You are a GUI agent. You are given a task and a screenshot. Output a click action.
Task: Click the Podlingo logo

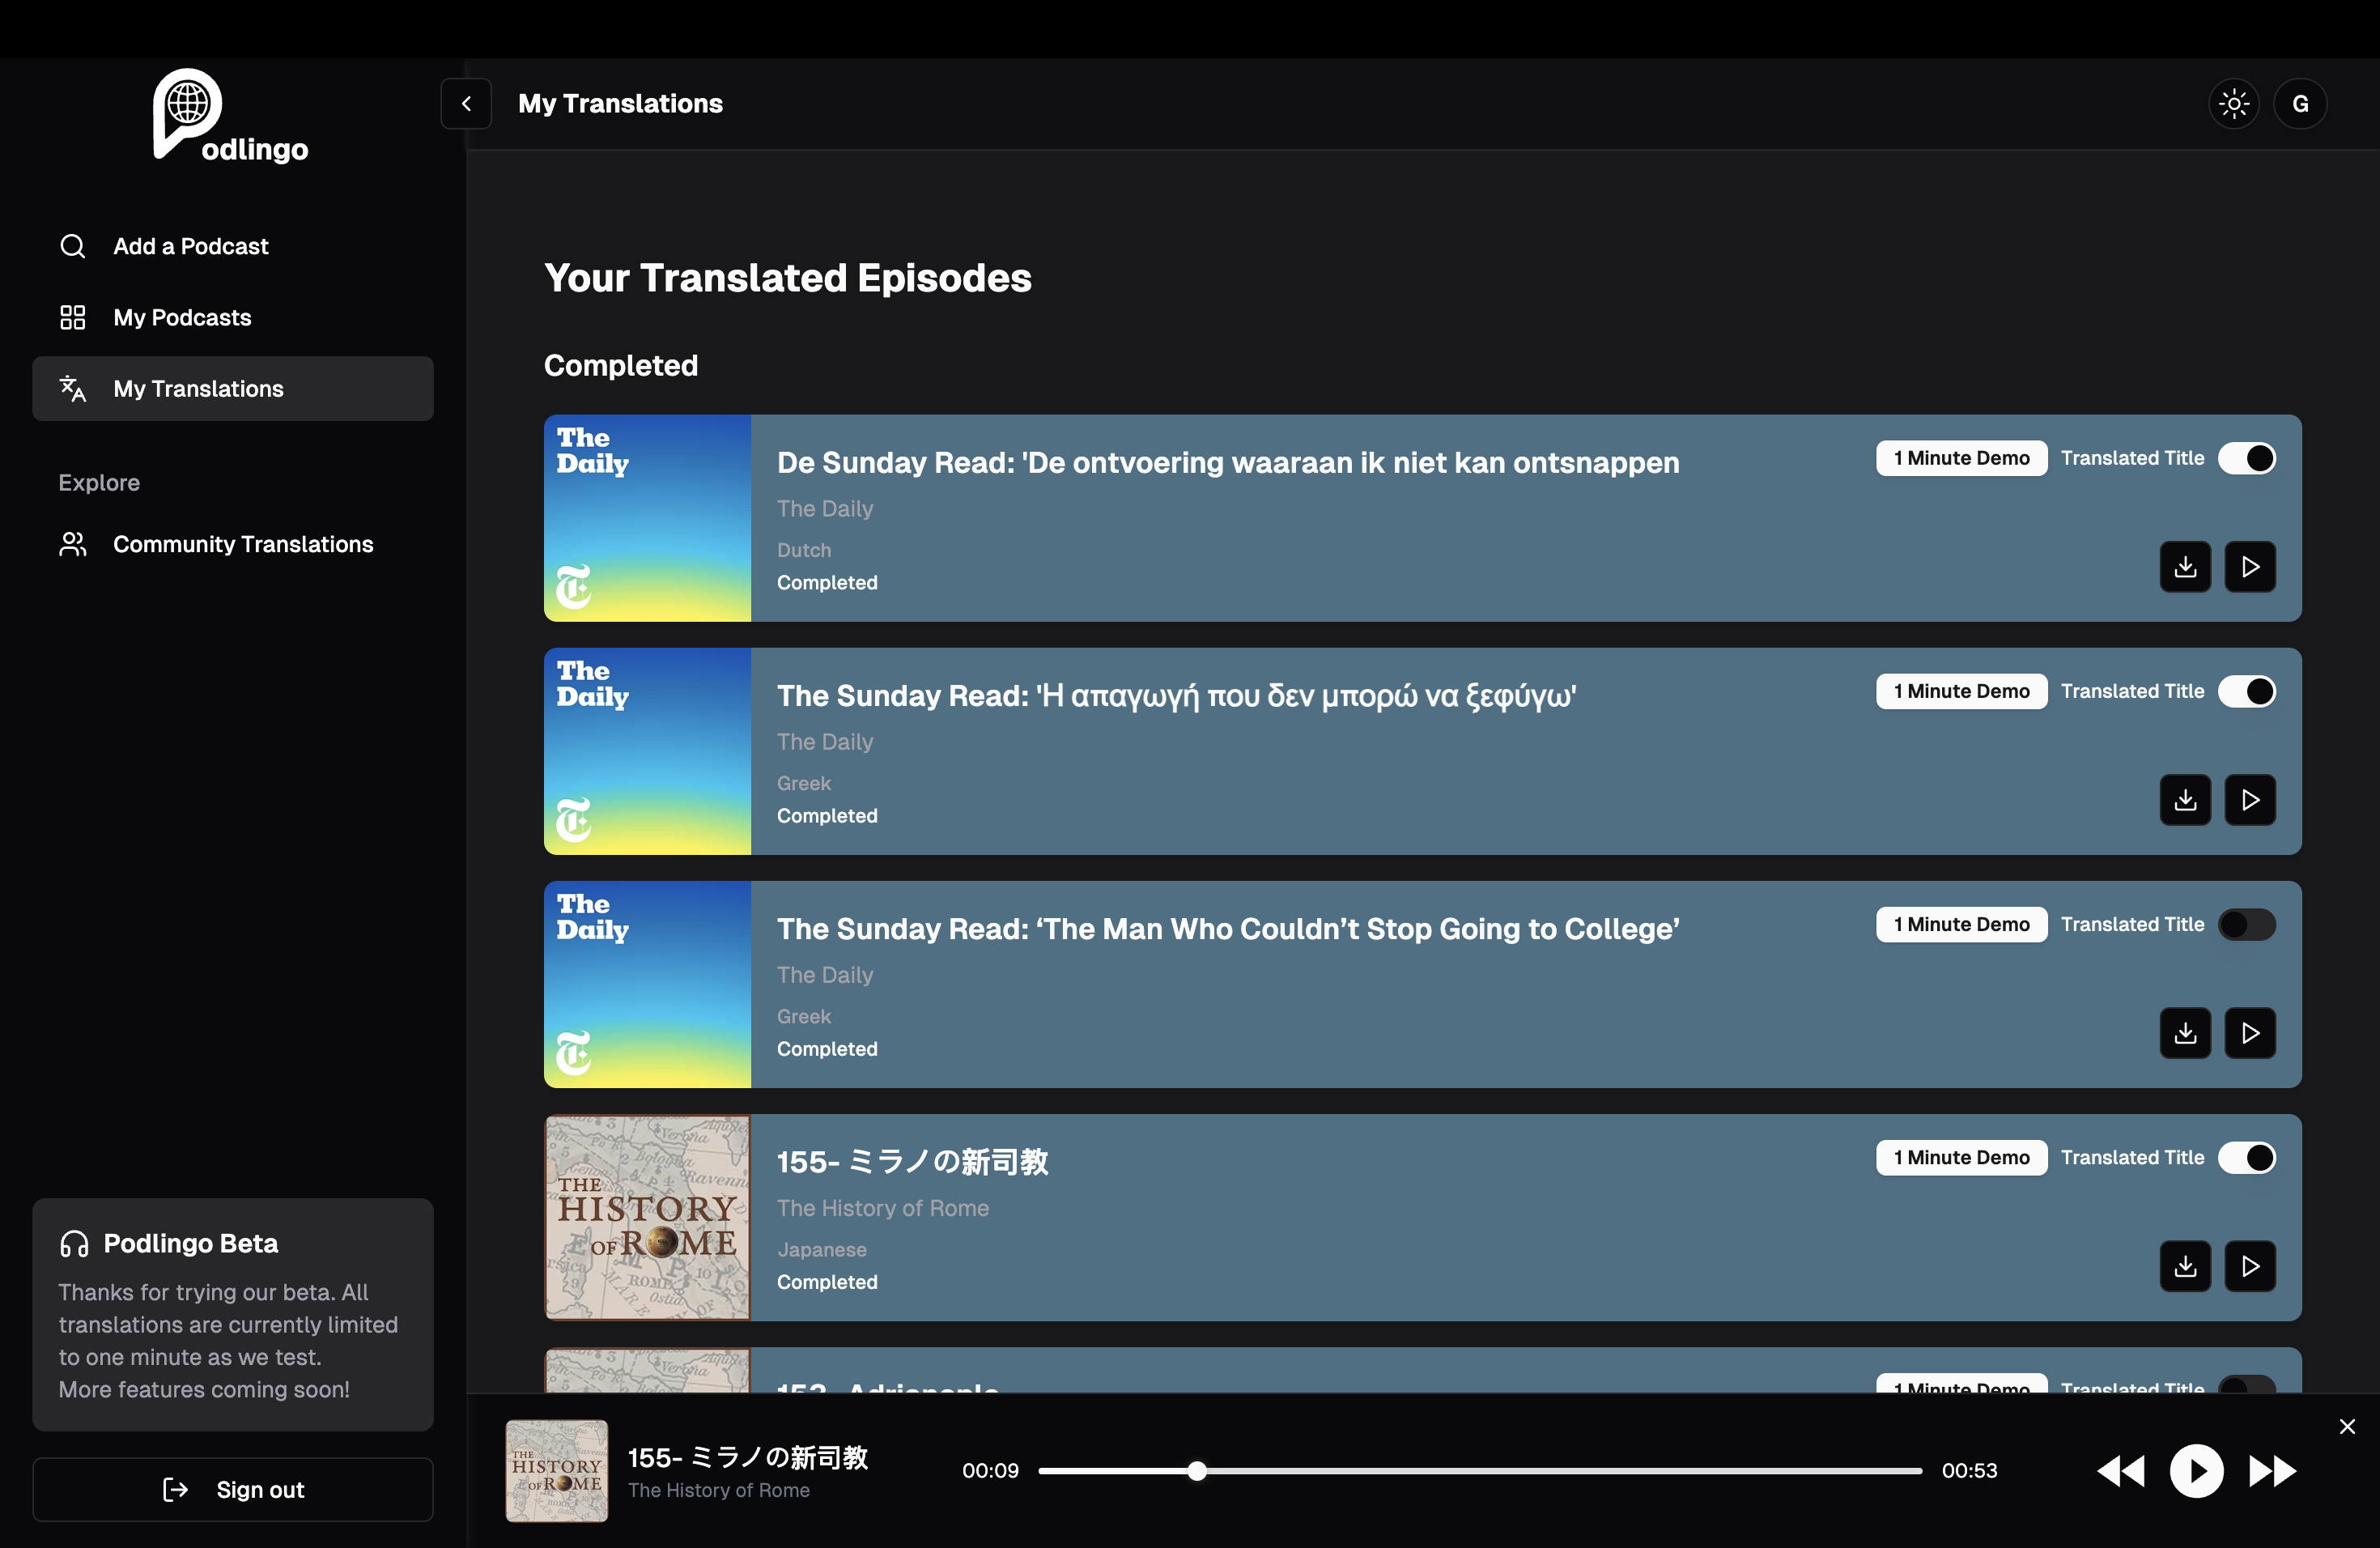tap(231, 116)
